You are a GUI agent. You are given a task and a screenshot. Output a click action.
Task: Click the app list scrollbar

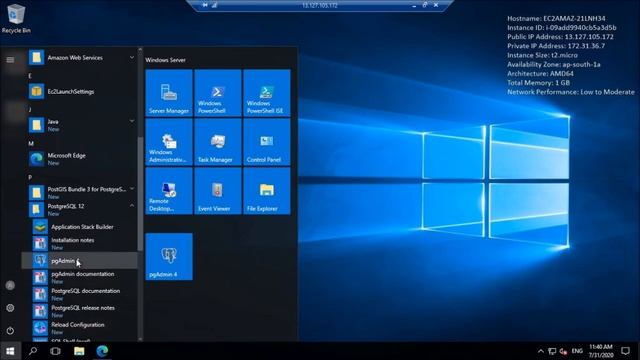(140, 194)
